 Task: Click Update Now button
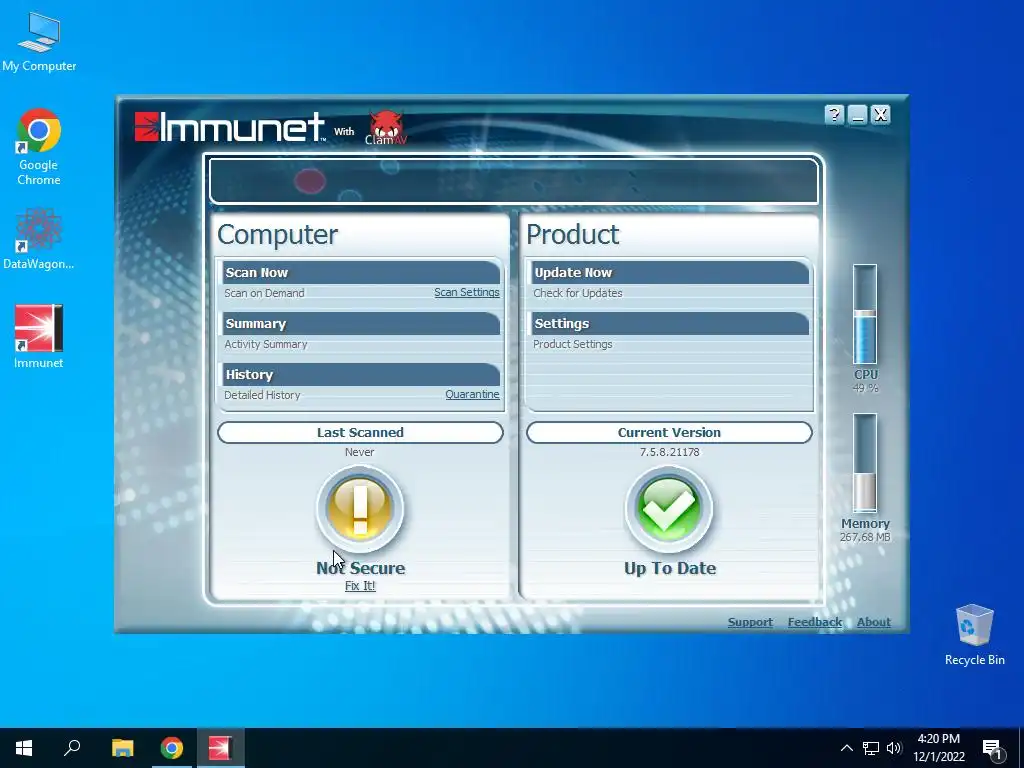(x=670, y=273)
